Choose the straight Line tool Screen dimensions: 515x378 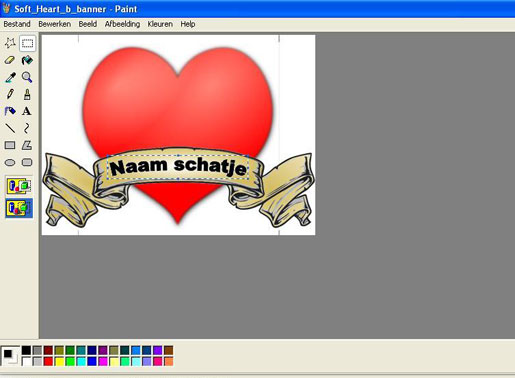(10, 128)
